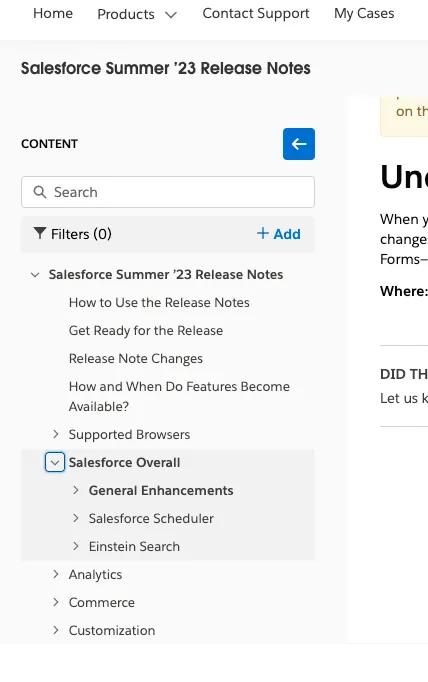This screenshot has height=682, width=428.
Task: Open How to Use the Release Notes
Action: [x=159, y=302]
